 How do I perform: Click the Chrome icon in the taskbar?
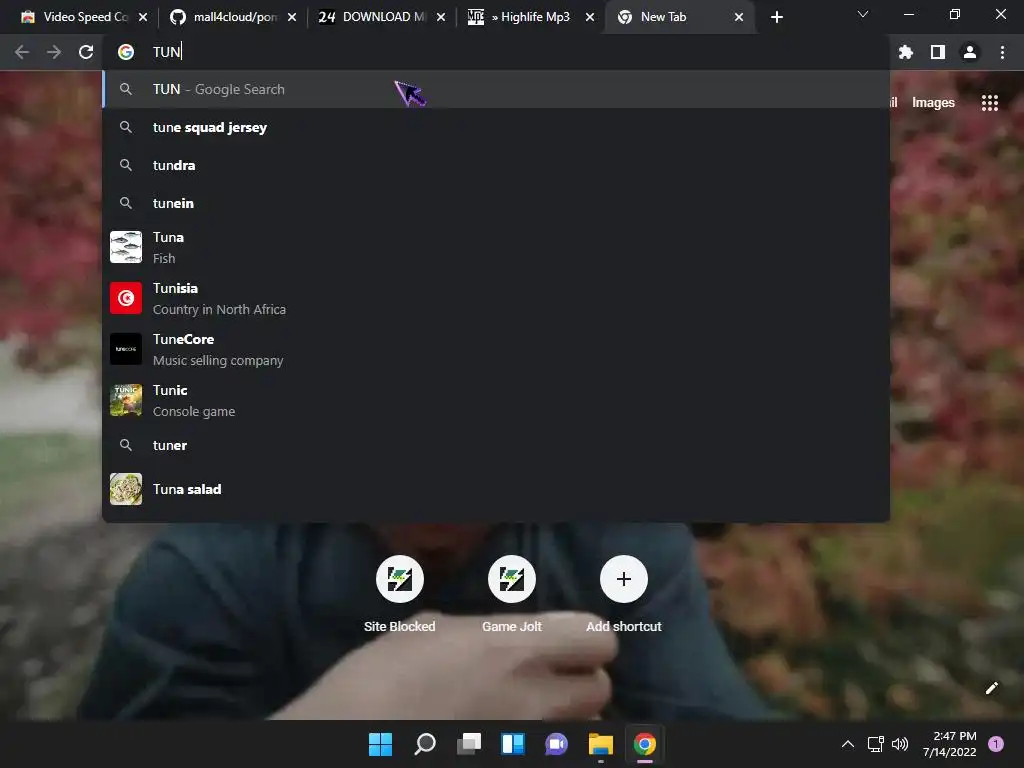pyautogui.click(x=645, y=744)
